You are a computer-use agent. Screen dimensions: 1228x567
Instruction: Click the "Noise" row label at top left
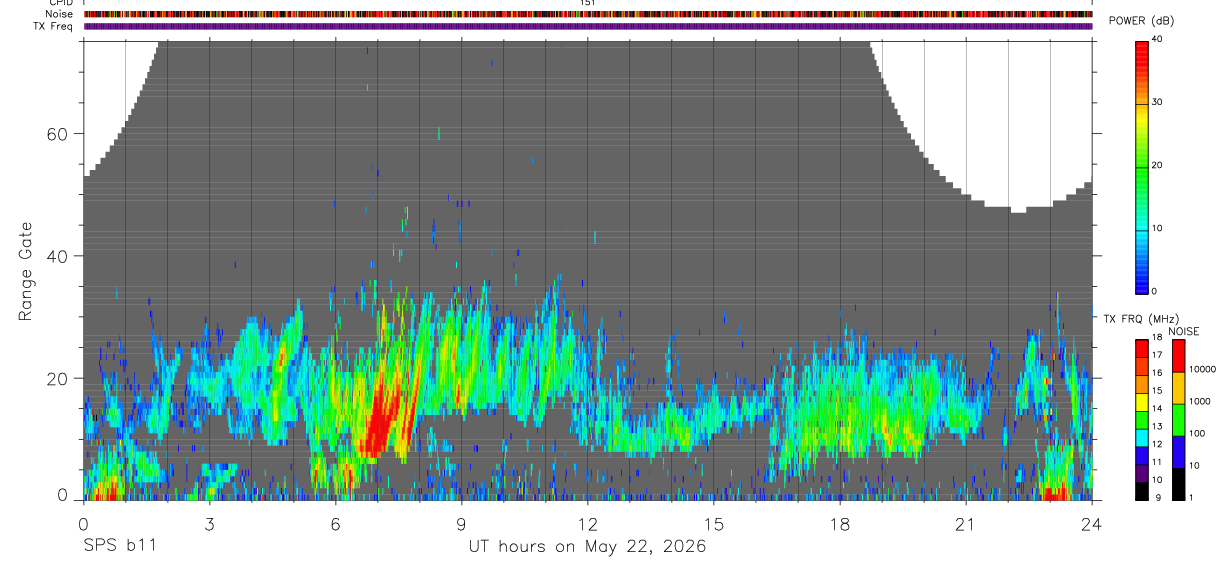(59, 14)
